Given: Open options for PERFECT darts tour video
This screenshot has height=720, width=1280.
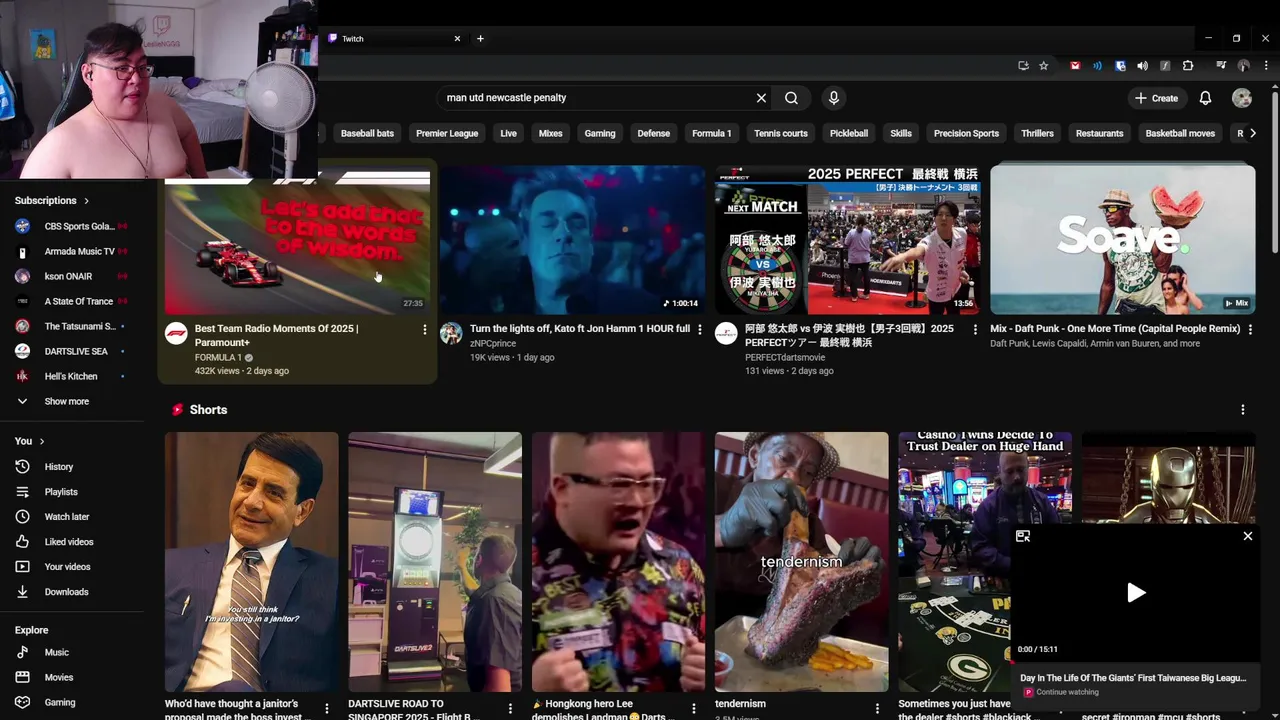Looking at the screenshot, I should [x=975, y=329].
